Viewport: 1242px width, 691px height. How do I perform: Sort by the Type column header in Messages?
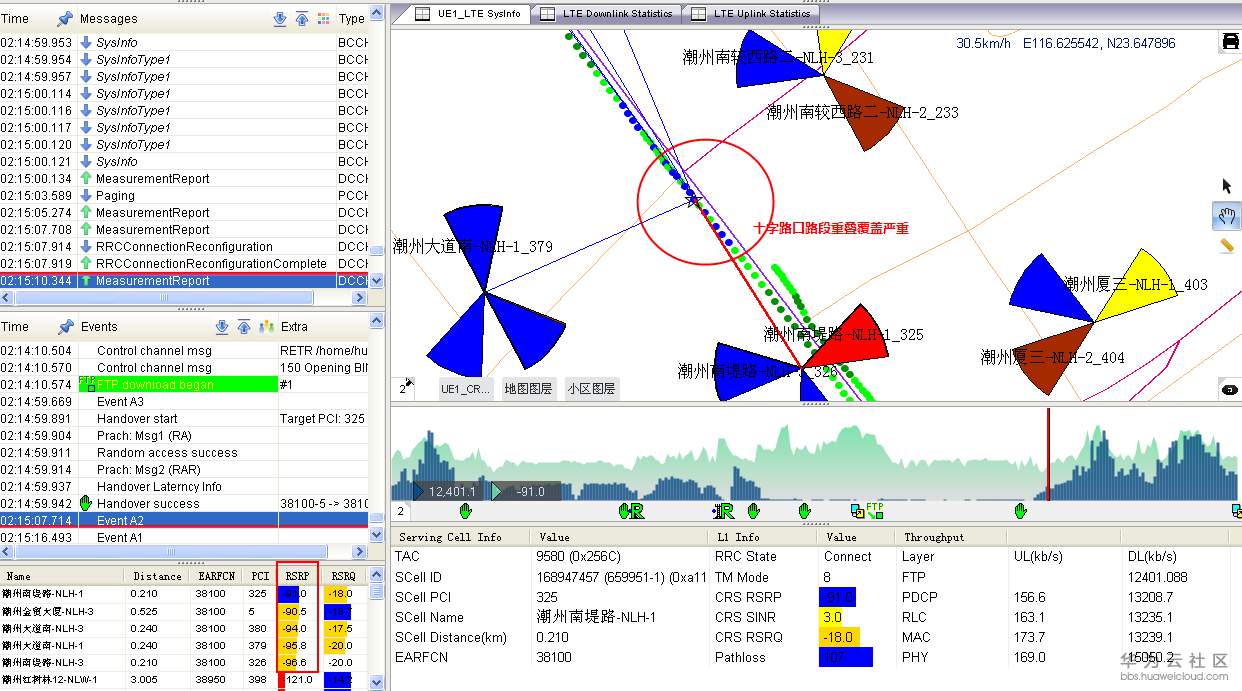351,18
